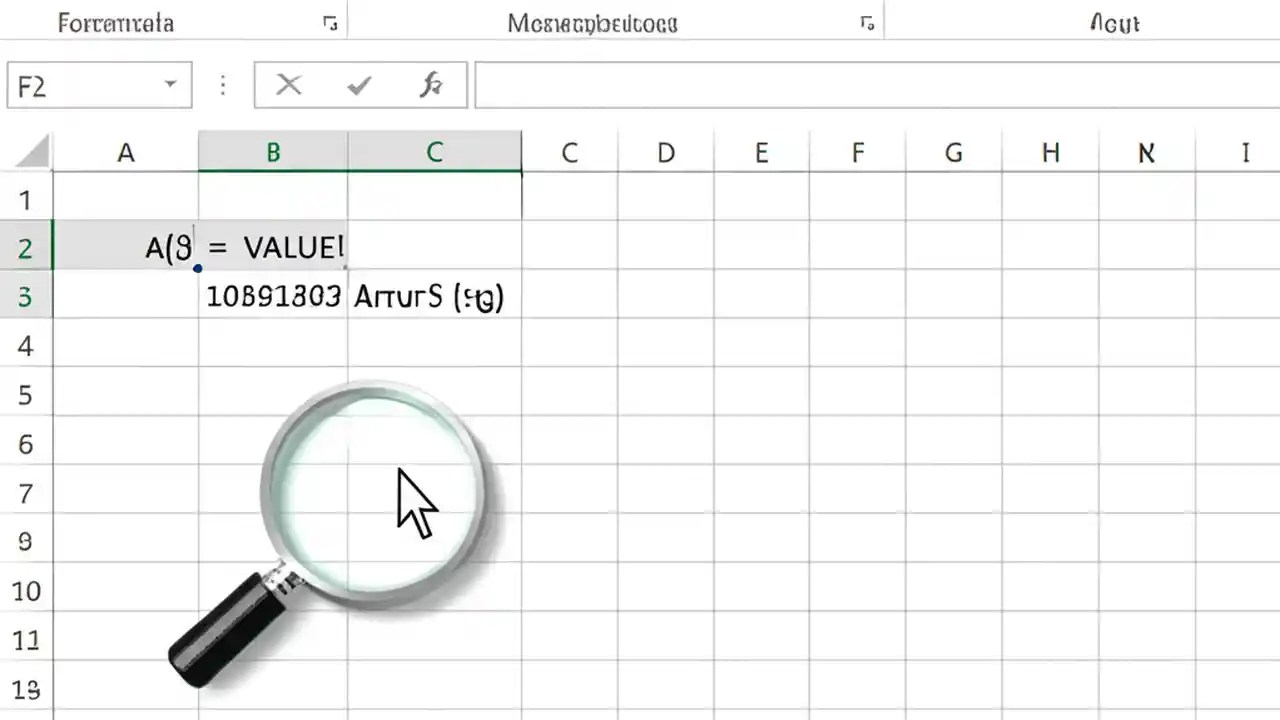Open the Name Box dropdown arrow

point(170,85)
